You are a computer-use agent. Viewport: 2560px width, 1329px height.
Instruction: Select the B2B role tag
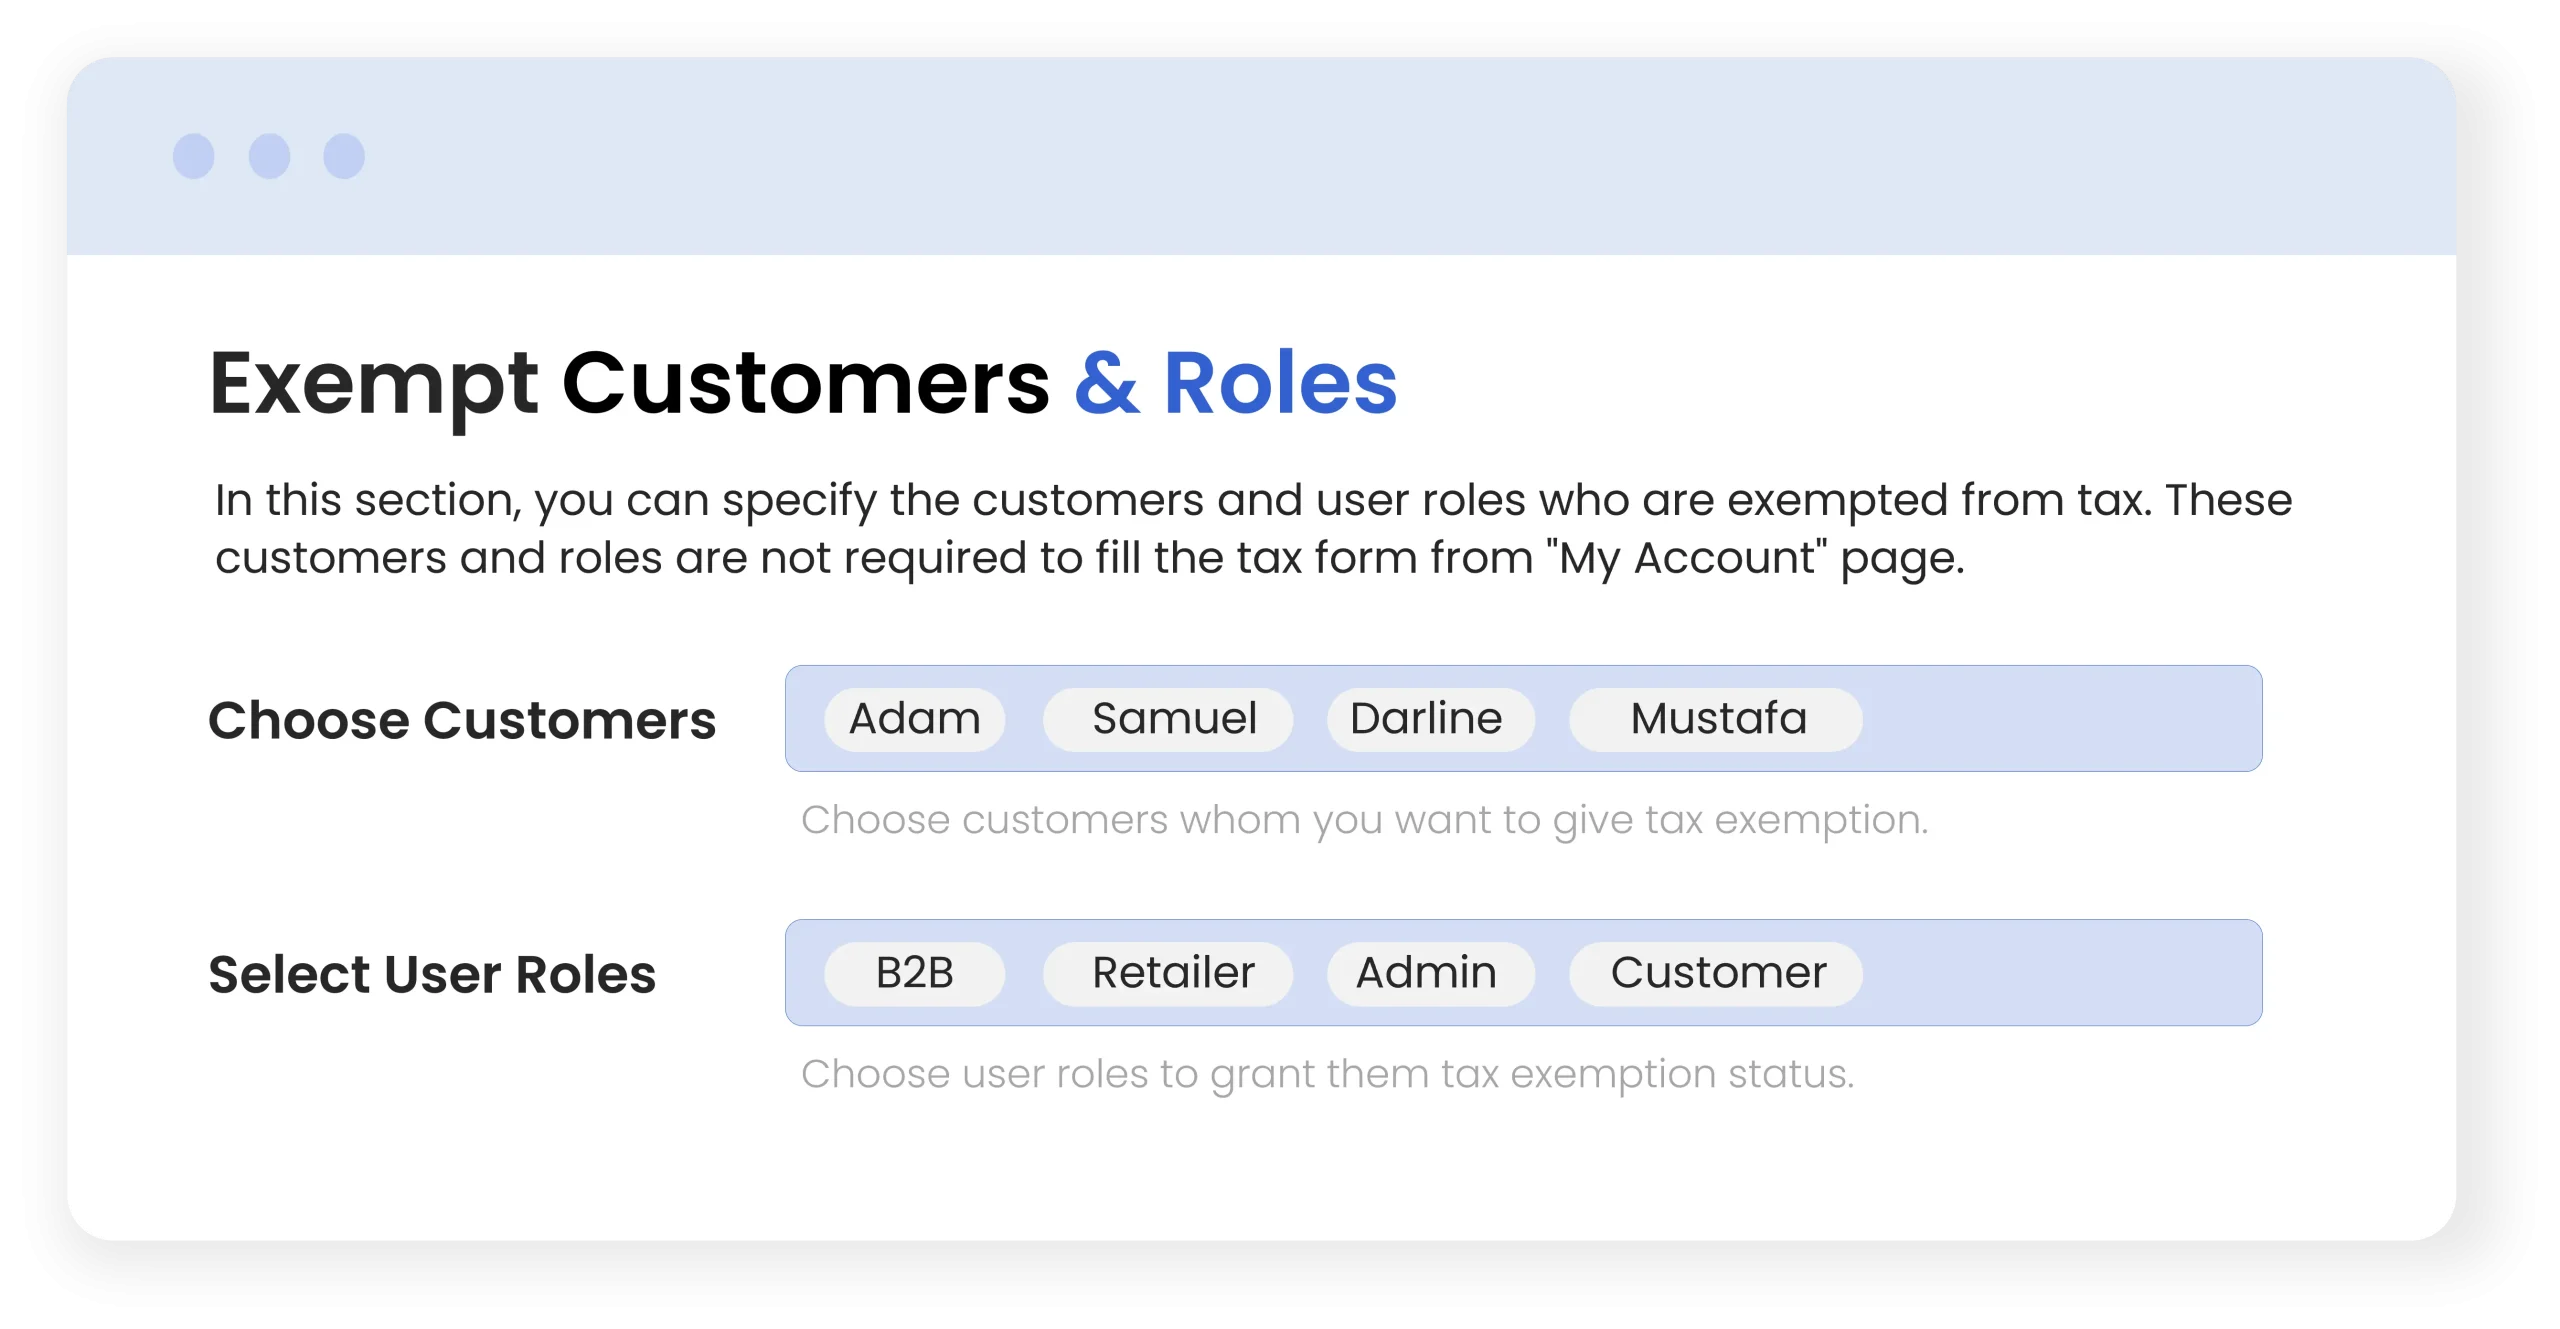[x=914, y=973]
